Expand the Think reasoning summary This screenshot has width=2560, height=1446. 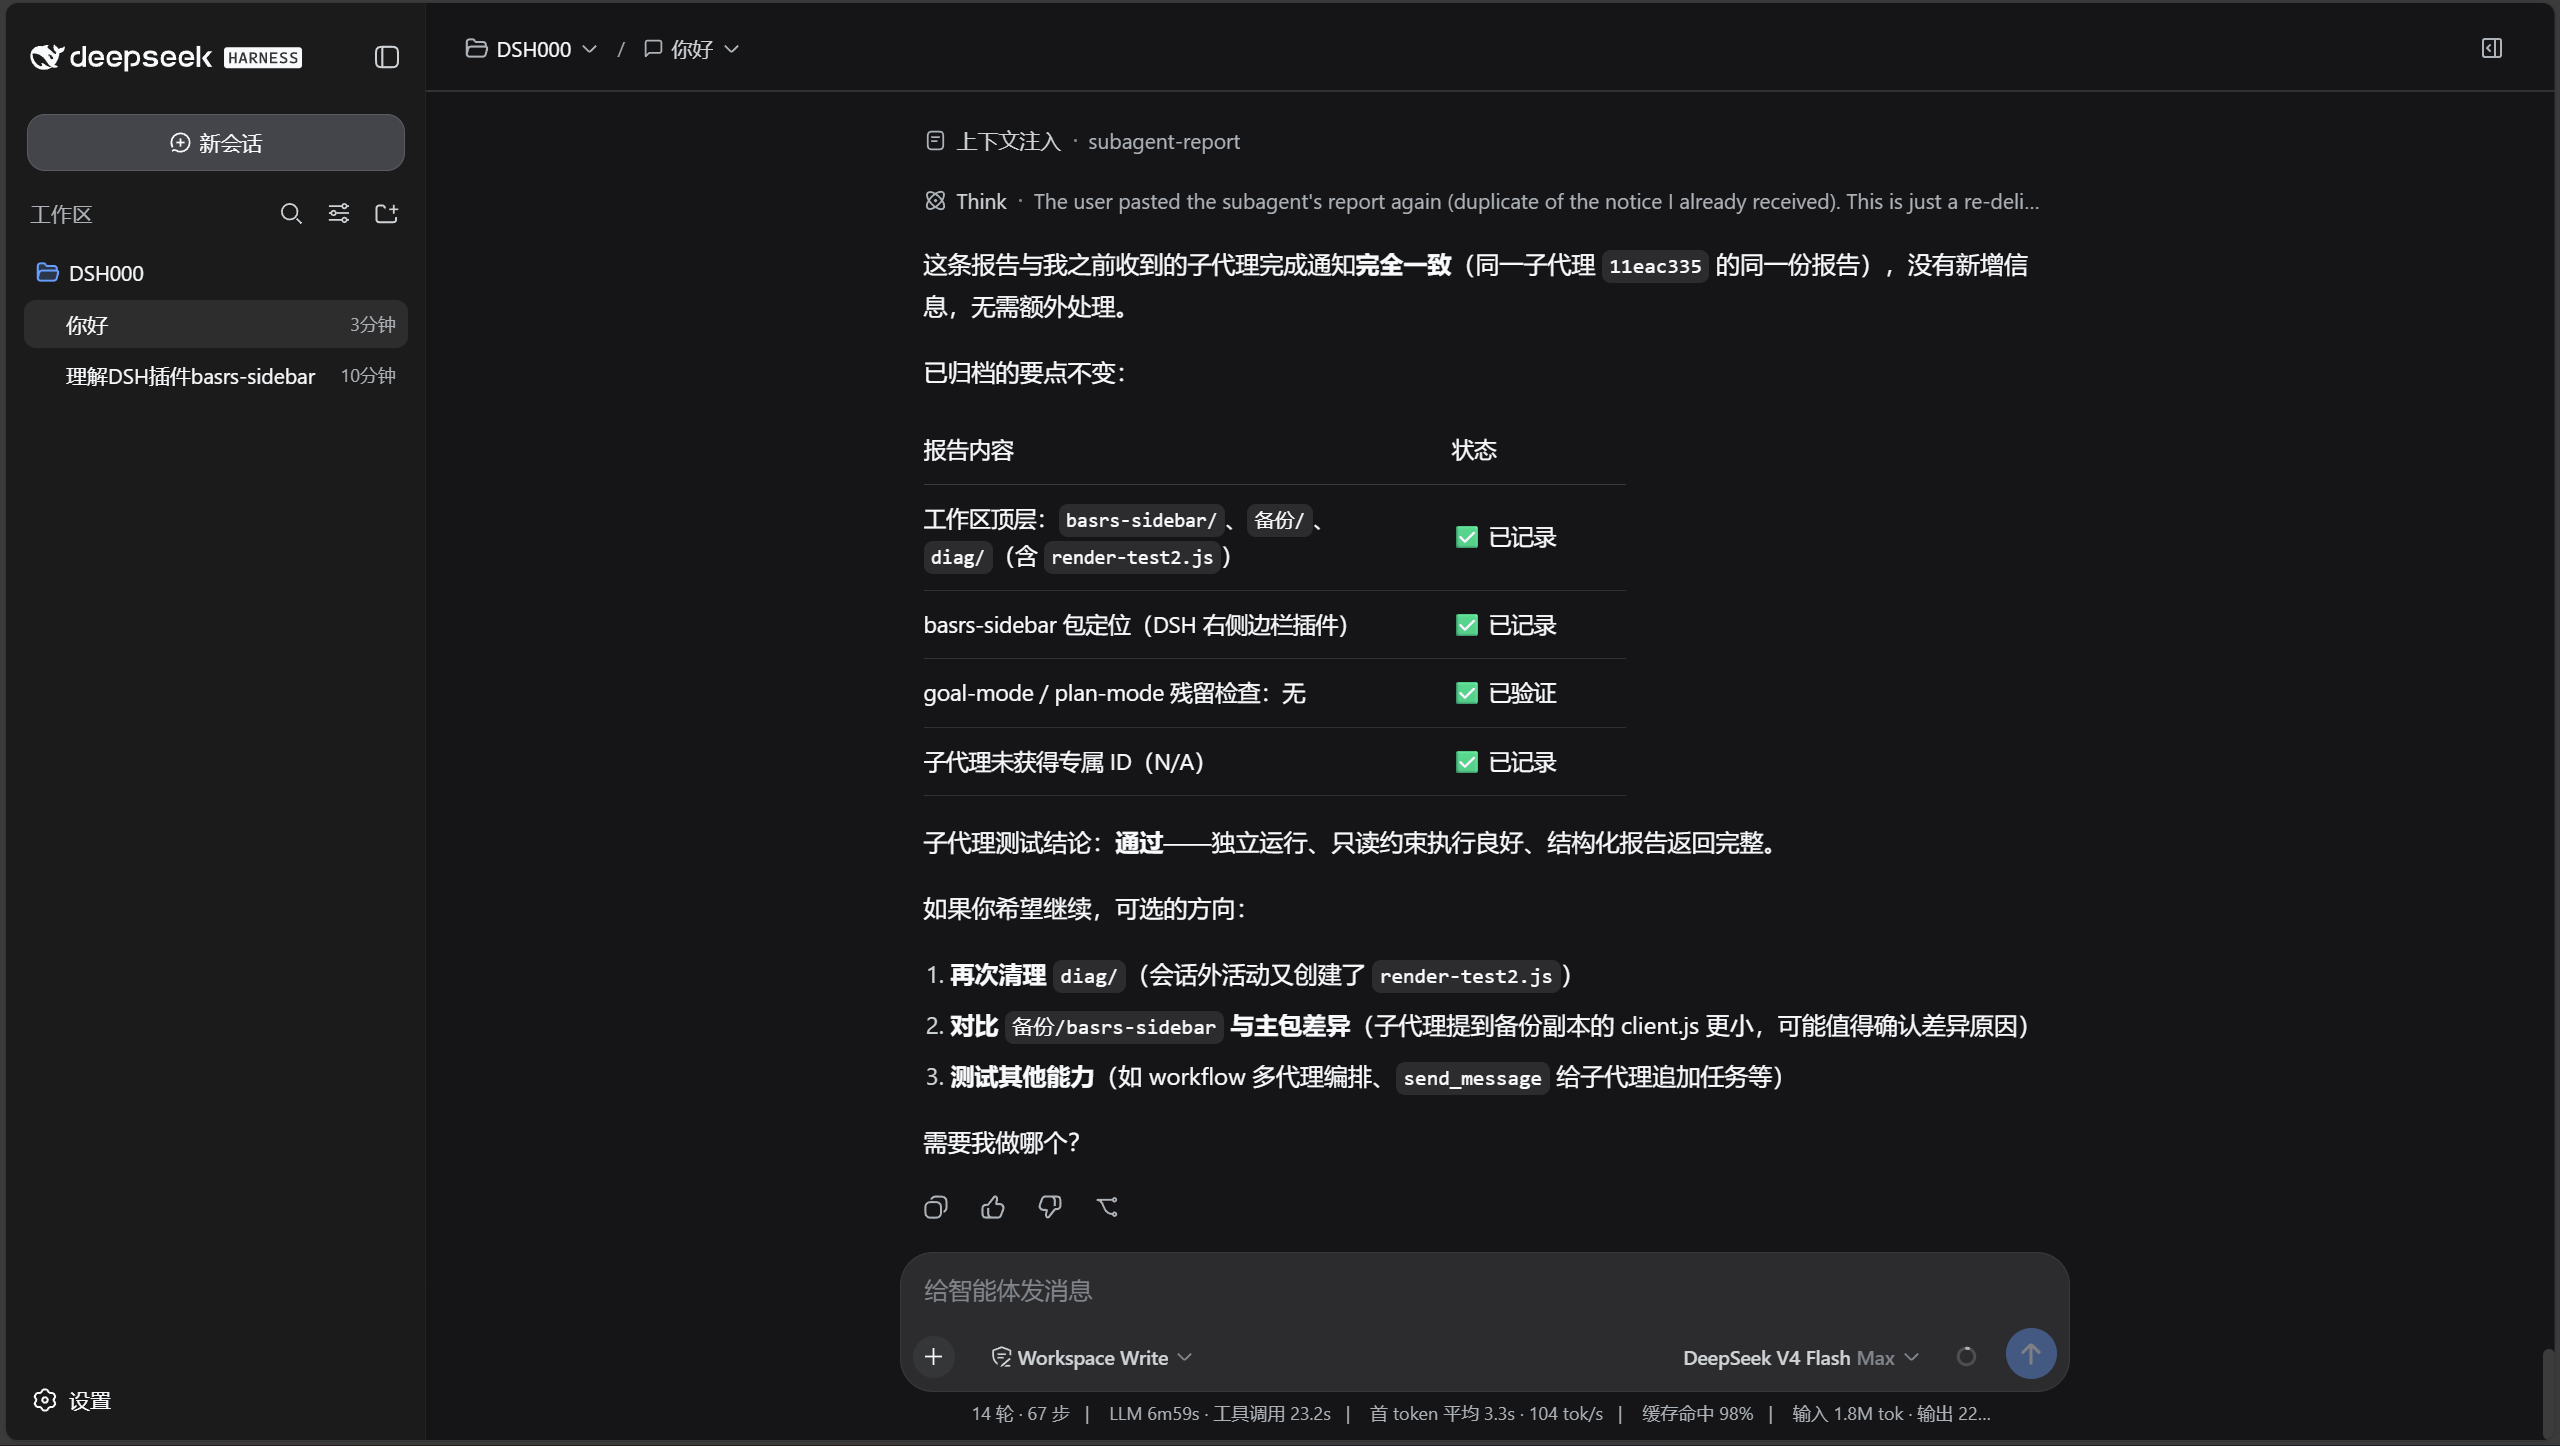[1482, 201]
